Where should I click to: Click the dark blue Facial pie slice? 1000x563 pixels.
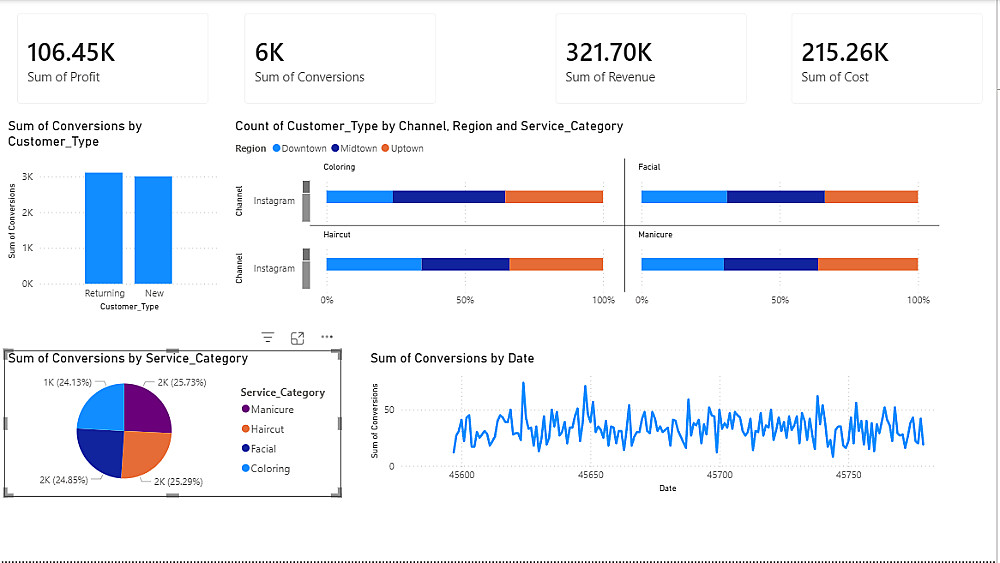tap(101, 453)
